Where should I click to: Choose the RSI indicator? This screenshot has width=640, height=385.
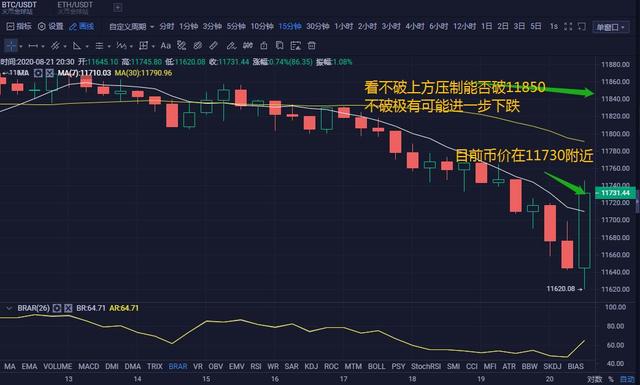pyautogui.click(x=256, y=367)
